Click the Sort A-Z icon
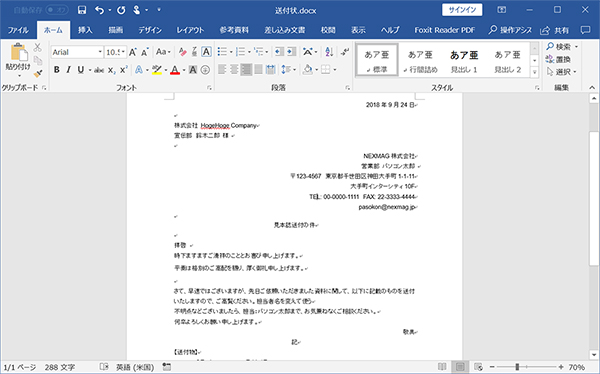Screen dimensions: 600x374 pos(329,52)
